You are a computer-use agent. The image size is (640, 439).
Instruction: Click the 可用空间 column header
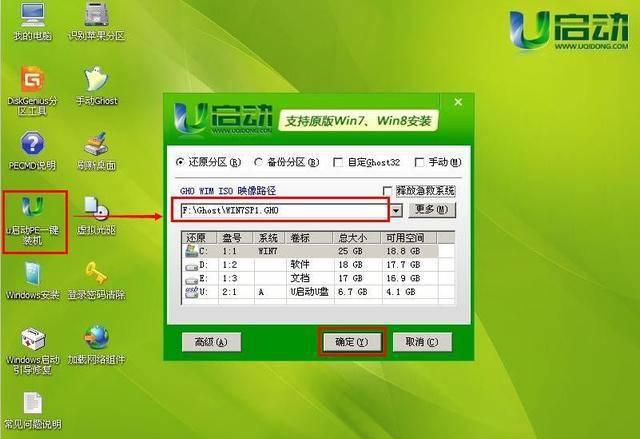(409, 237)
